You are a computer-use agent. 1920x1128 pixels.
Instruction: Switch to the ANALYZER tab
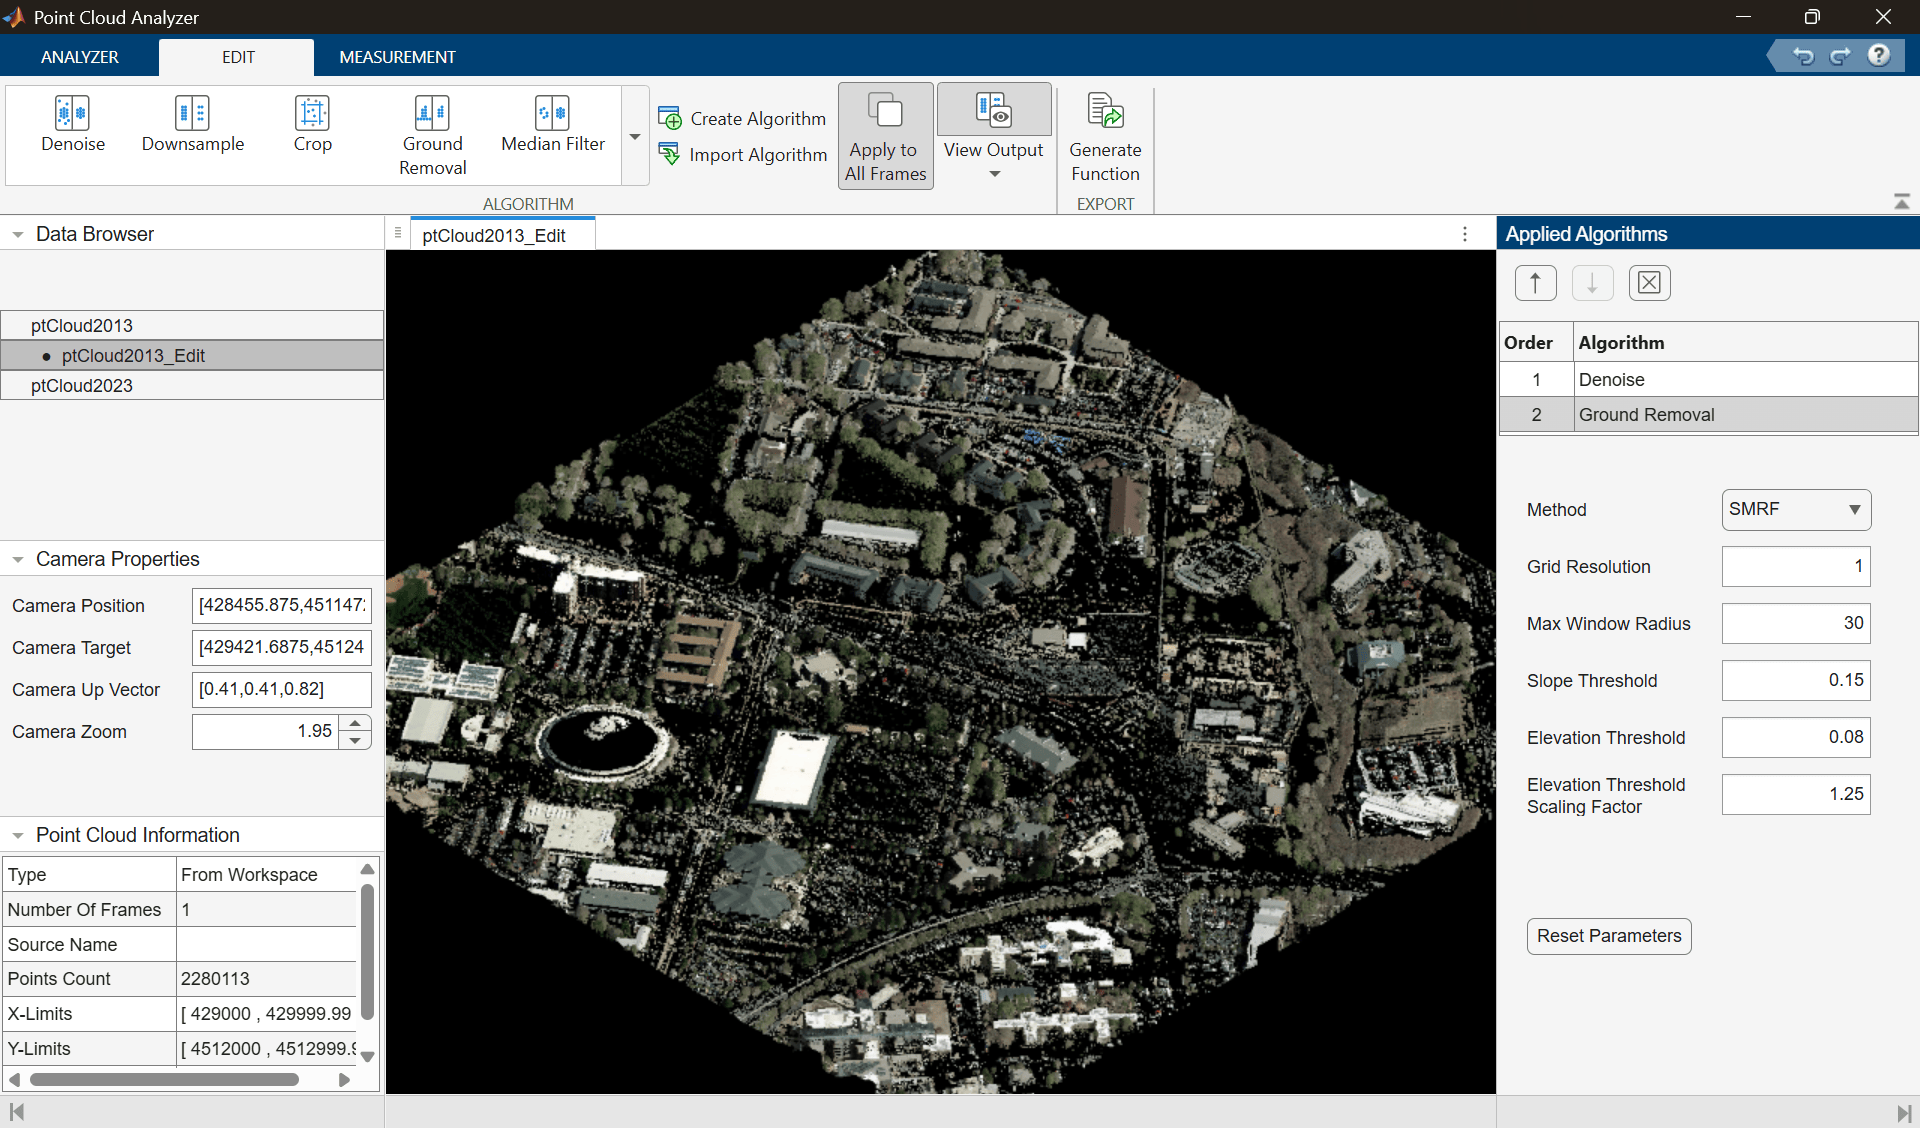pyautogui.click(x=79, y=57)
